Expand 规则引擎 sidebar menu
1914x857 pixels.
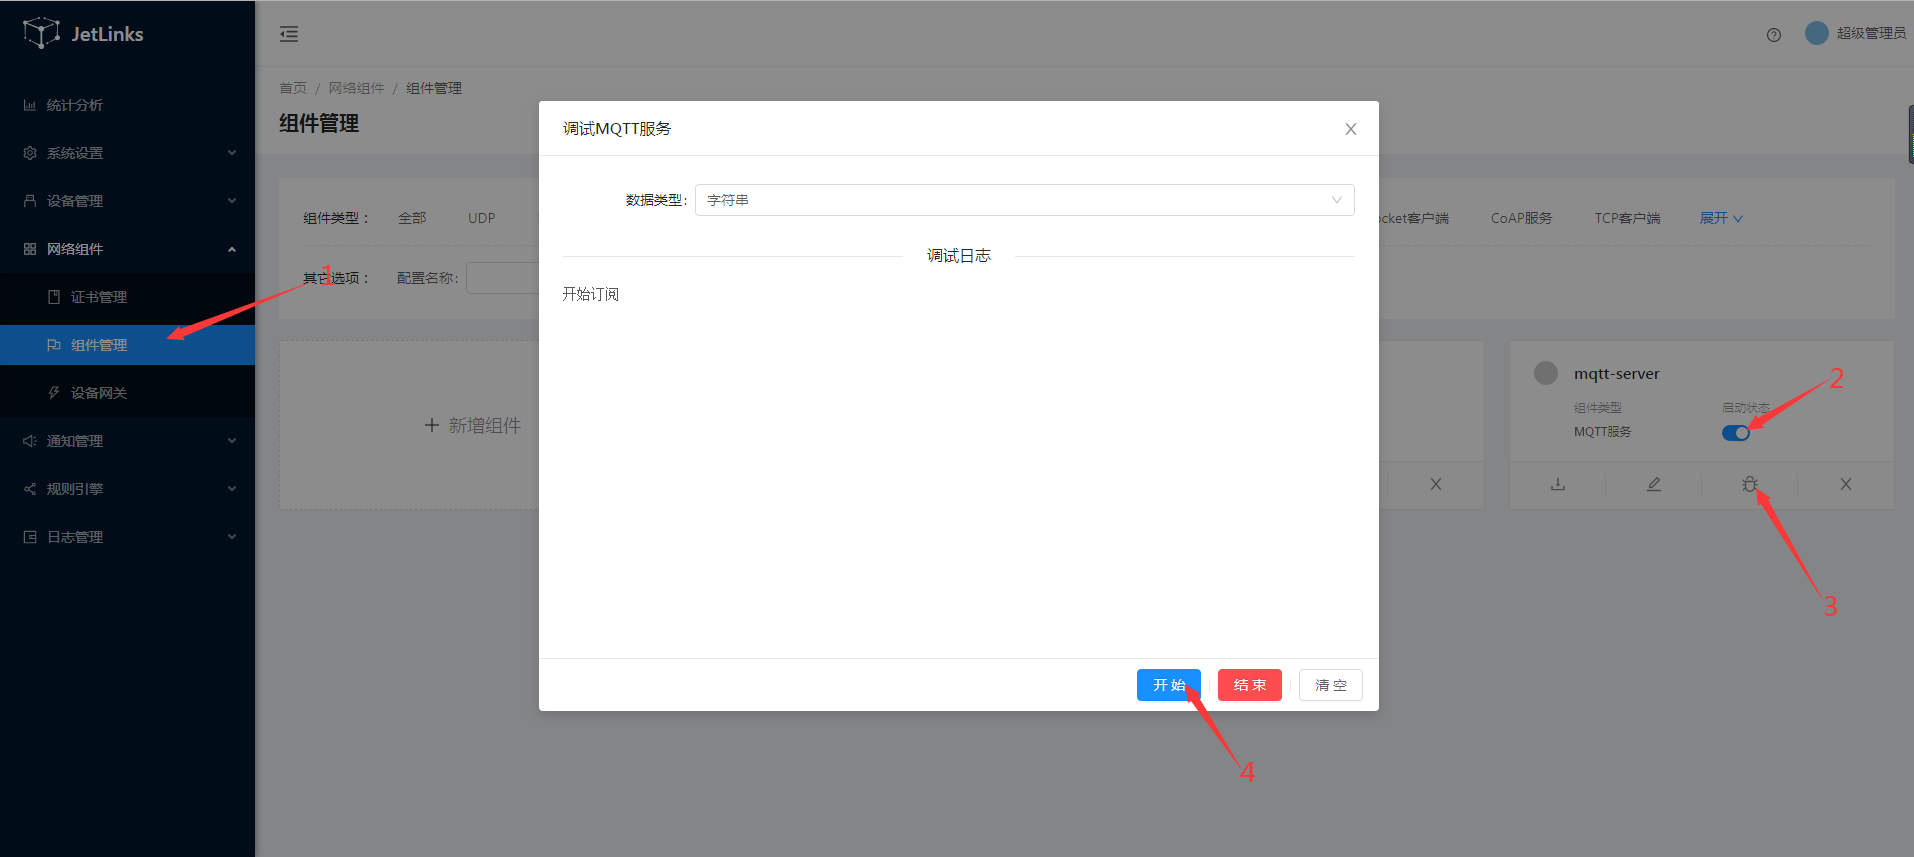tap(127, 489)
